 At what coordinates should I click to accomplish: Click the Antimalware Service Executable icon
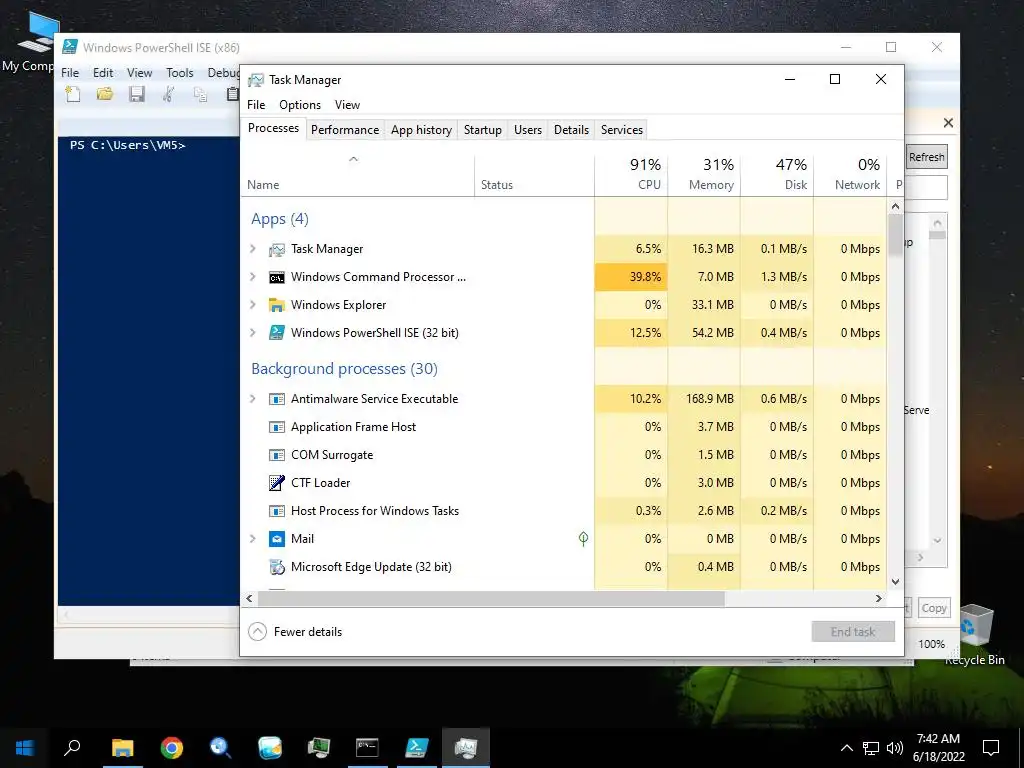[x=277, y=399]
